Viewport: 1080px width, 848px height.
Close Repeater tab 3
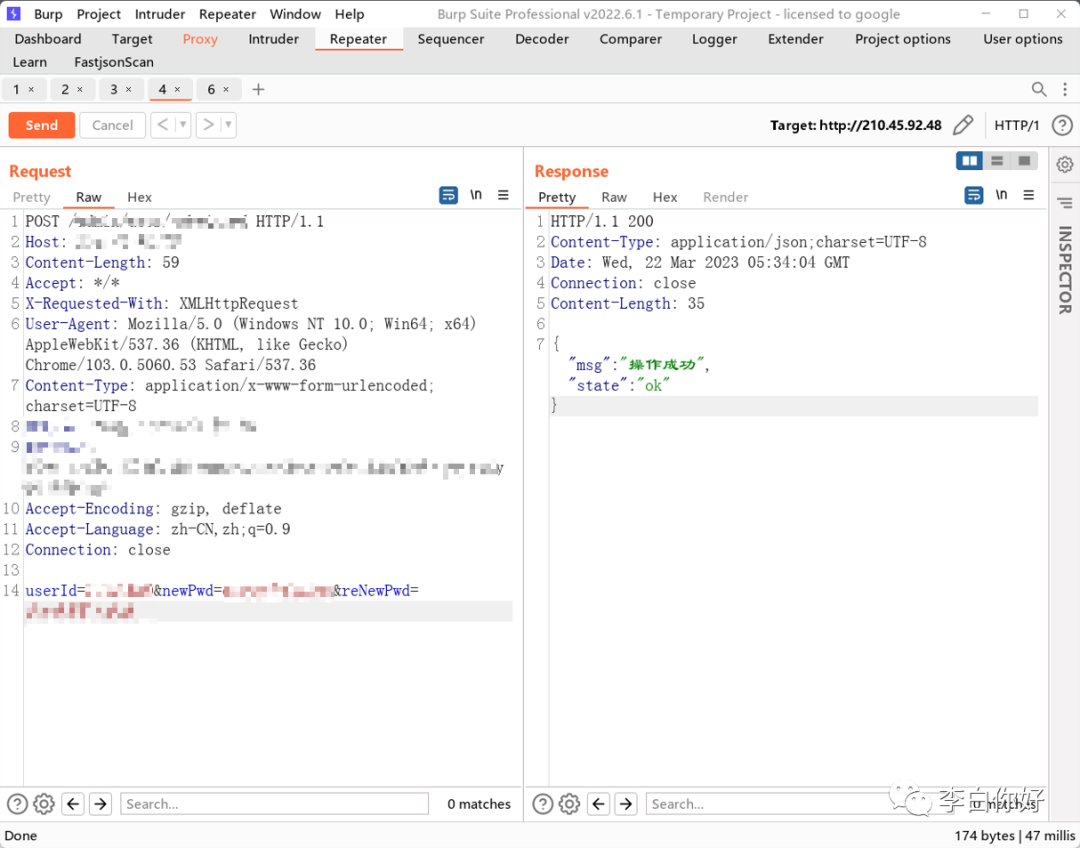click(x=128, y=90)
